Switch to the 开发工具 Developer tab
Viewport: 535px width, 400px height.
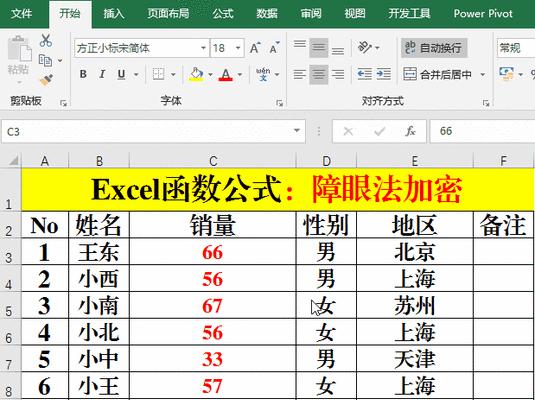[x=409, y=14]
